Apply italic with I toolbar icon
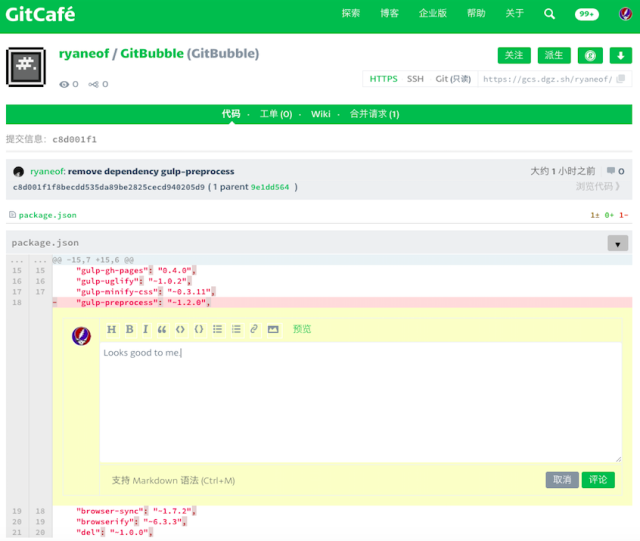This screenshot has height=541, width=640. (x=145, y=329)
